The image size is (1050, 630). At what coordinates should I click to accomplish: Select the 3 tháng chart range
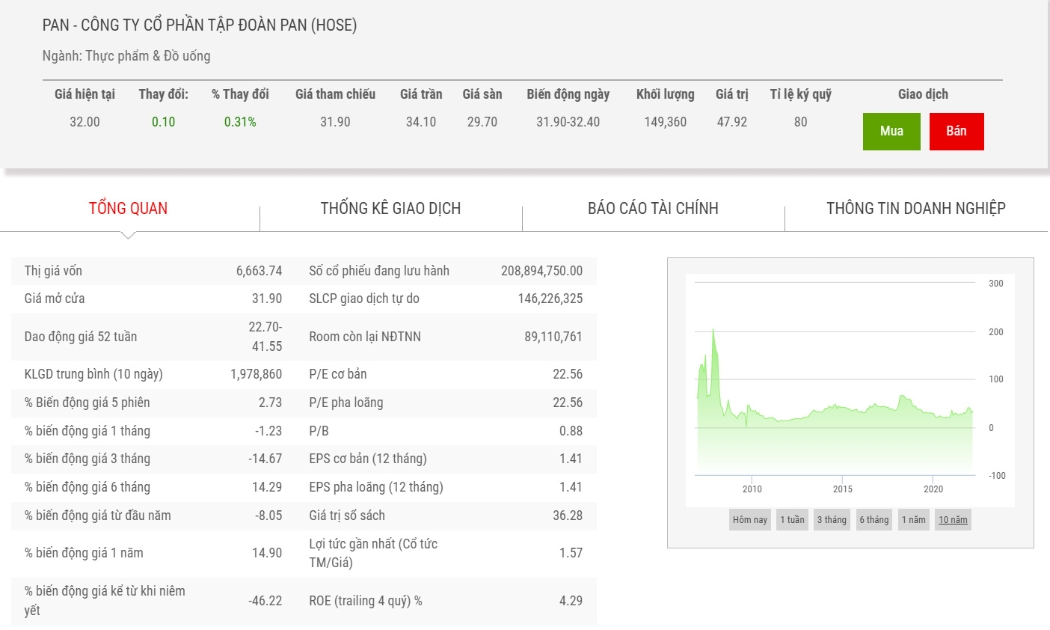832,520
